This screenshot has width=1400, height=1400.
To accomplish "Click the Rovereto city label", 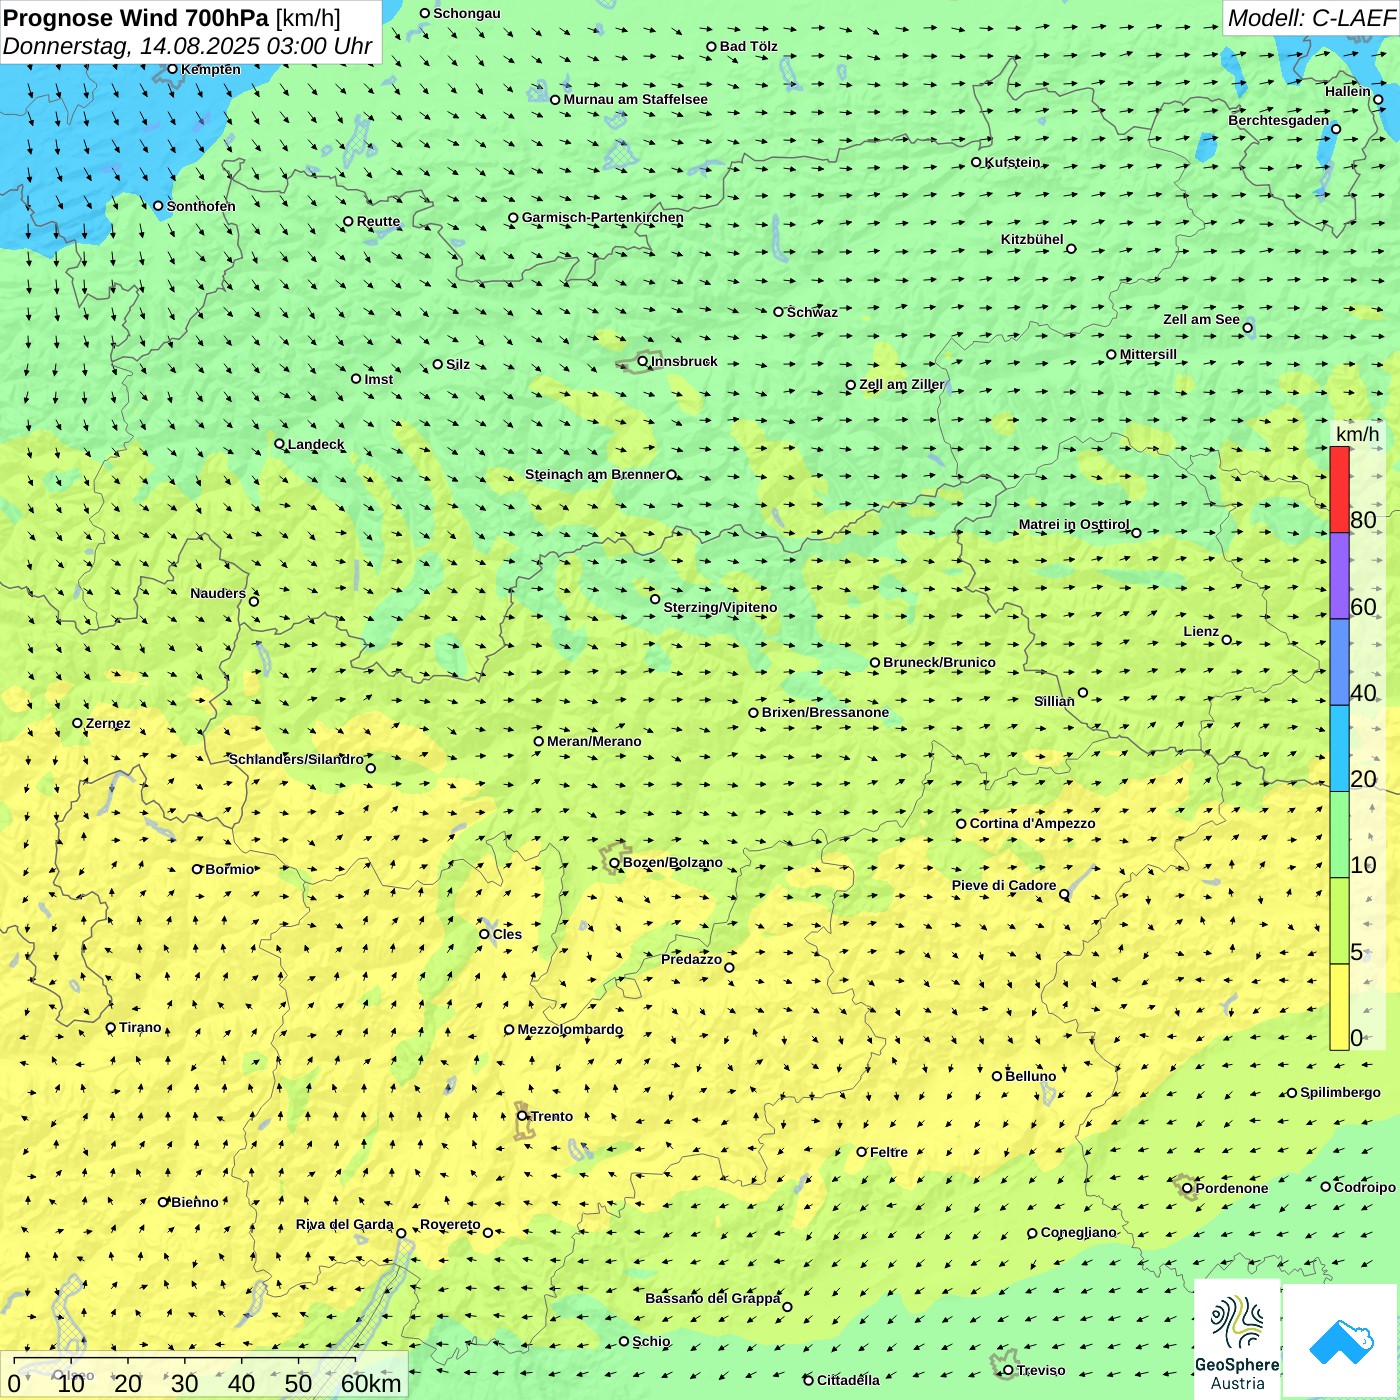I will [450, 1224].
